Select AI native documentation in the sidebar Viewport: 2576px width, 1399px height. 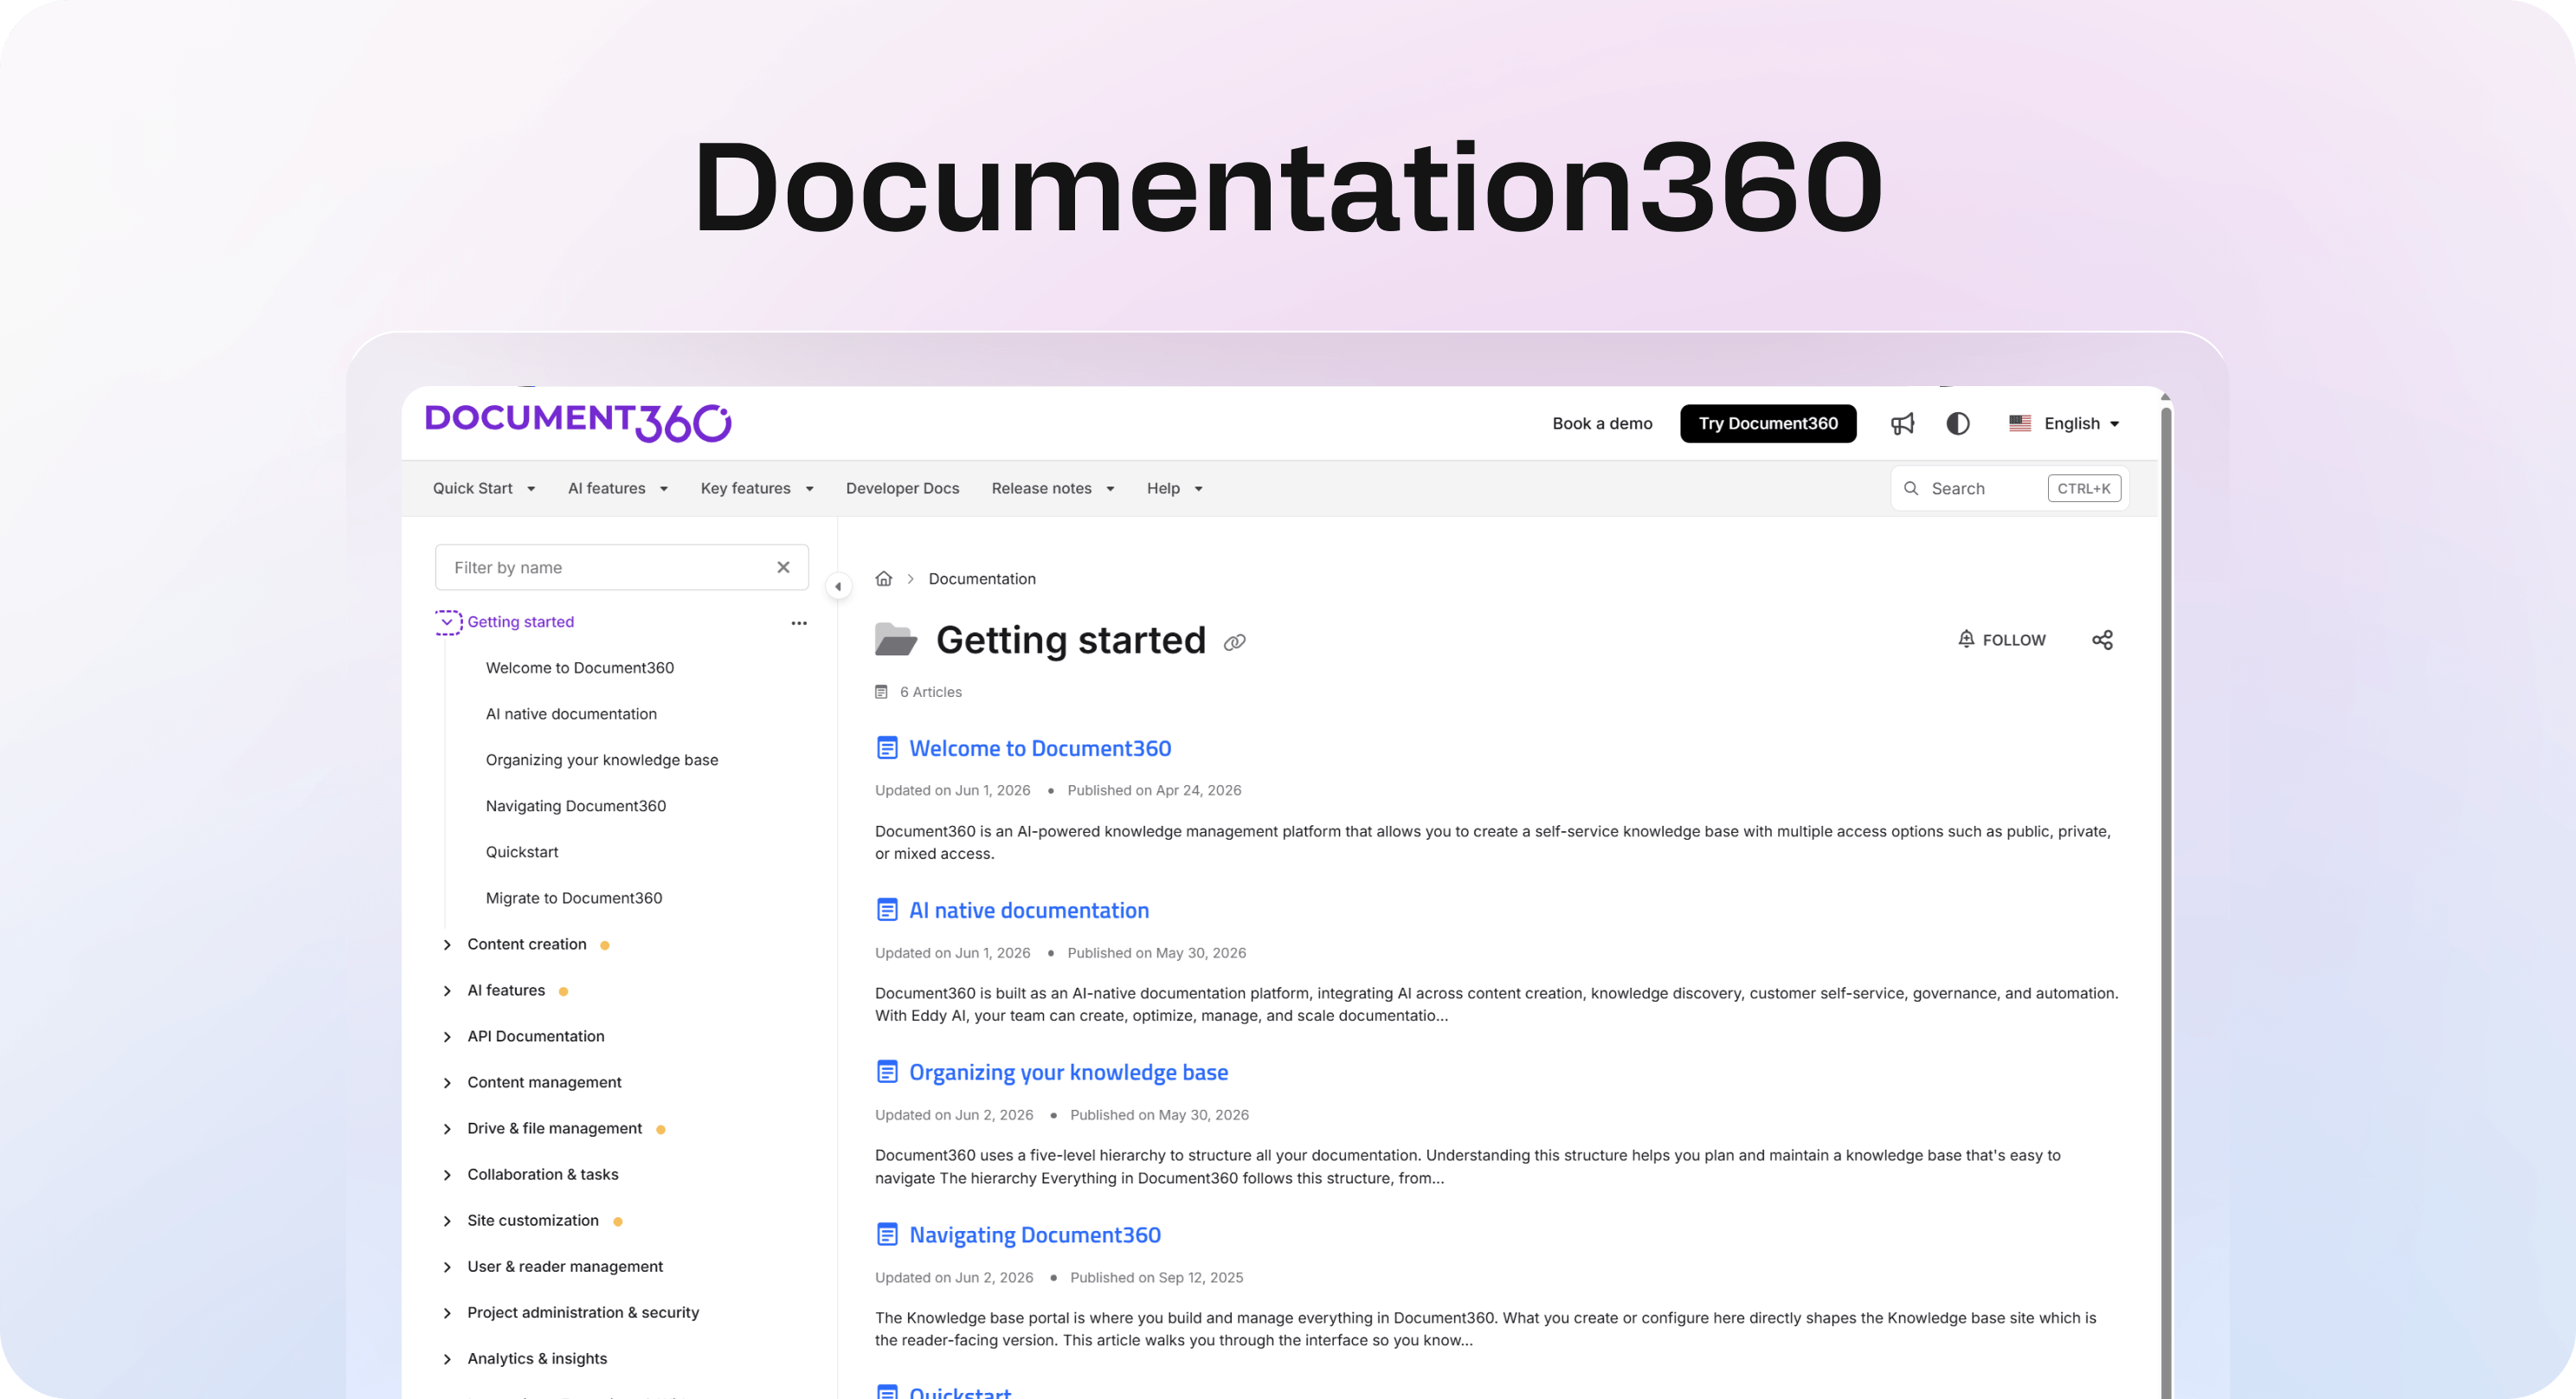(x=571, y=713)
